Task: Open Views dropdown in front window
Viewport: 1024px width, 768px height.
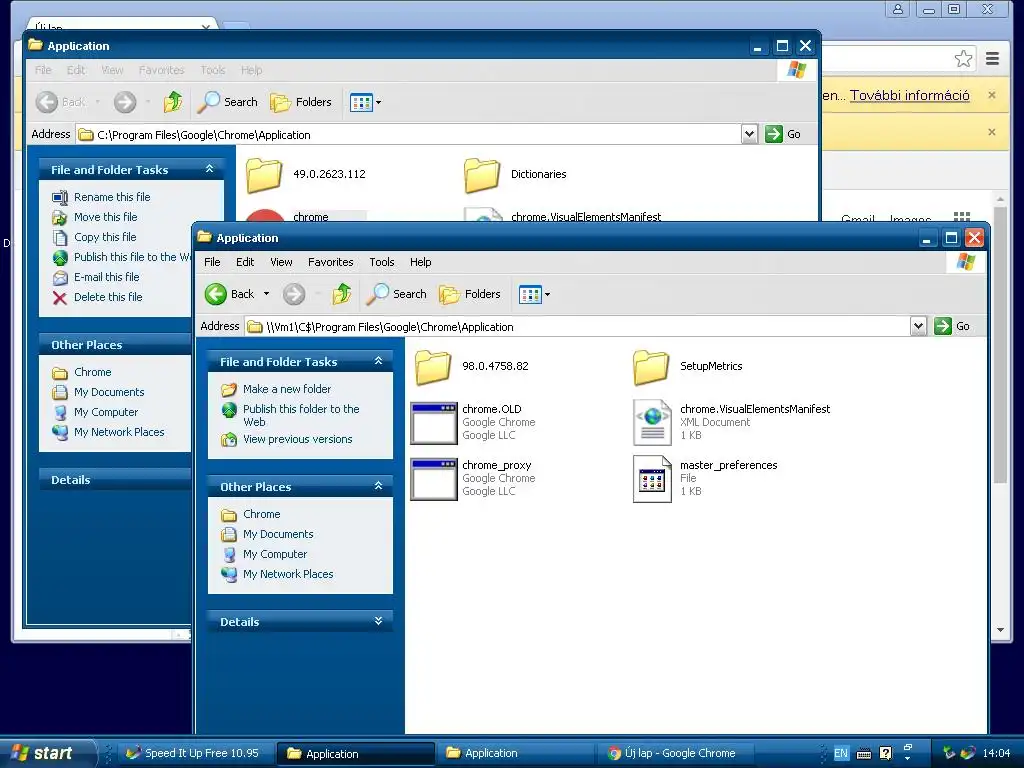Action: (x=534, y=295)
